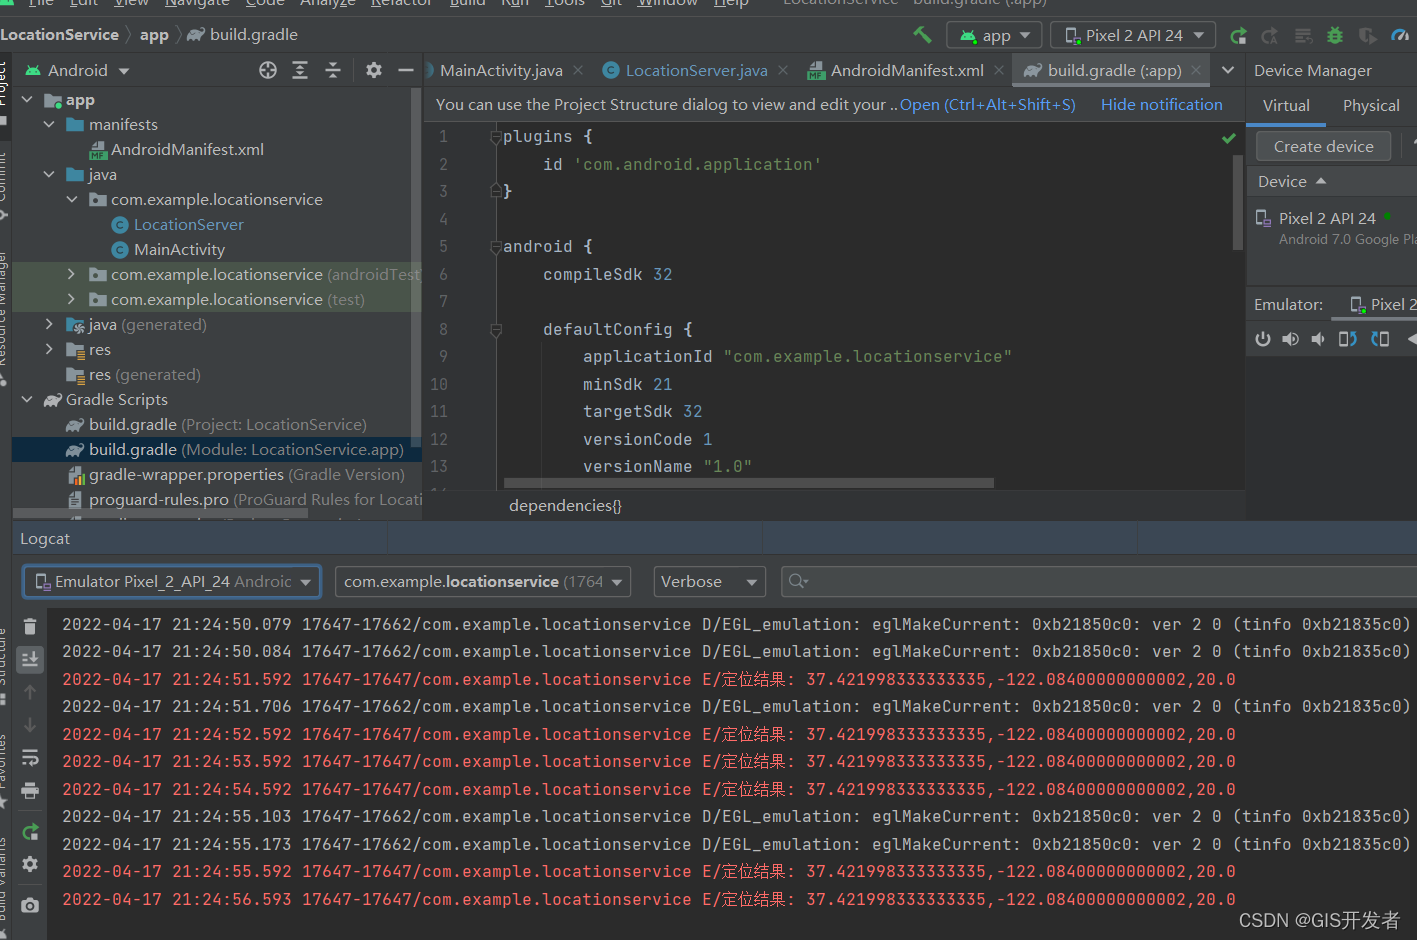The height and width of the screenshot is (940, 1417).
Task: Toggle soft-wrap in Logcat toolbar
Action: tap(30, 757)
